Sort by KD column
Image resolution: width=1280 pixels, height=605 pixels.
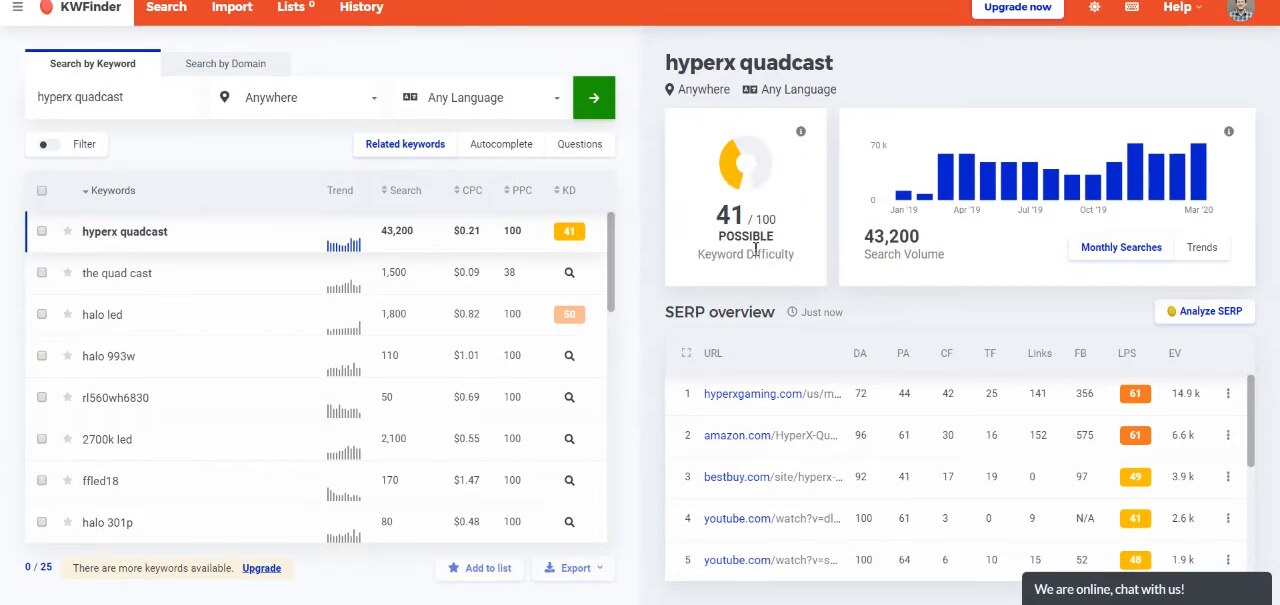(x=565, y=190)
